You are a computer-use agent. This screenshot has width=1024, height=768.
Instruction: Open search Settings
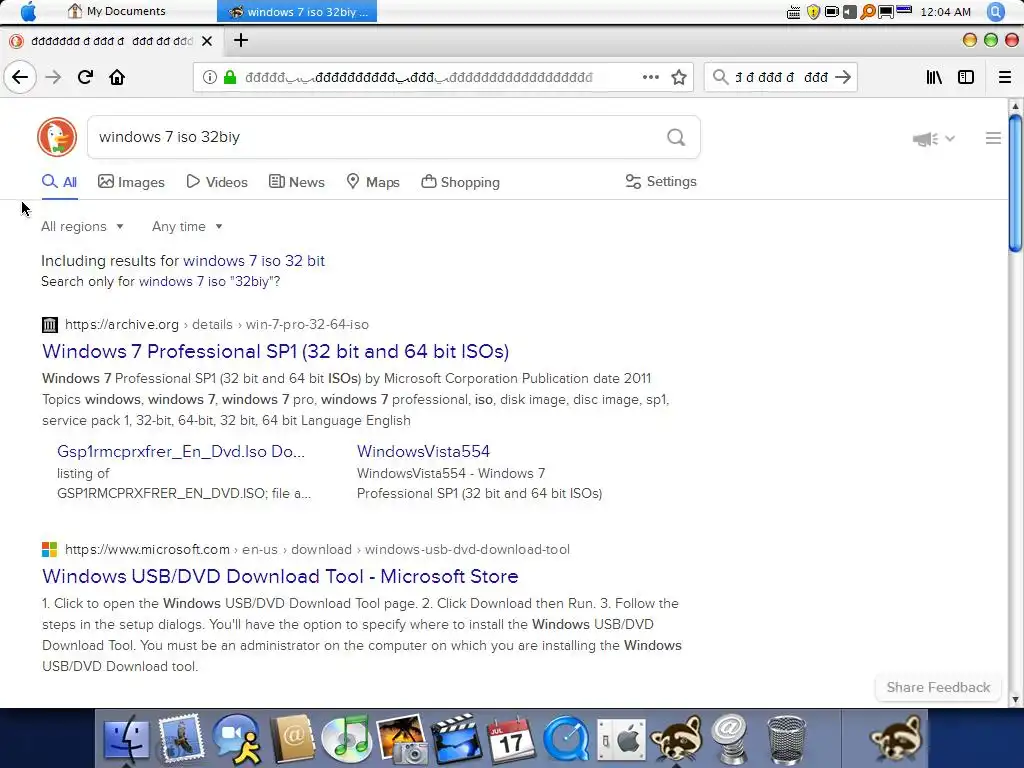click(661, 182)
